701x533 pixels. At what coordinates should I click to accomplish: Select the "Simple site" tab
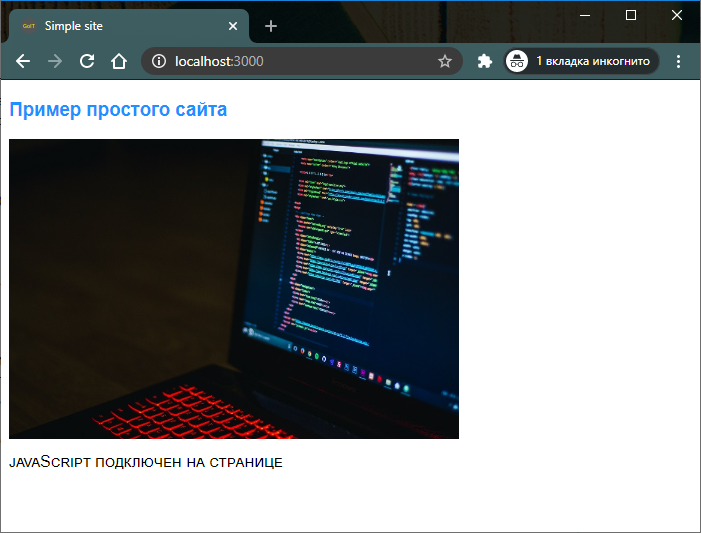[x=120, y=26]
